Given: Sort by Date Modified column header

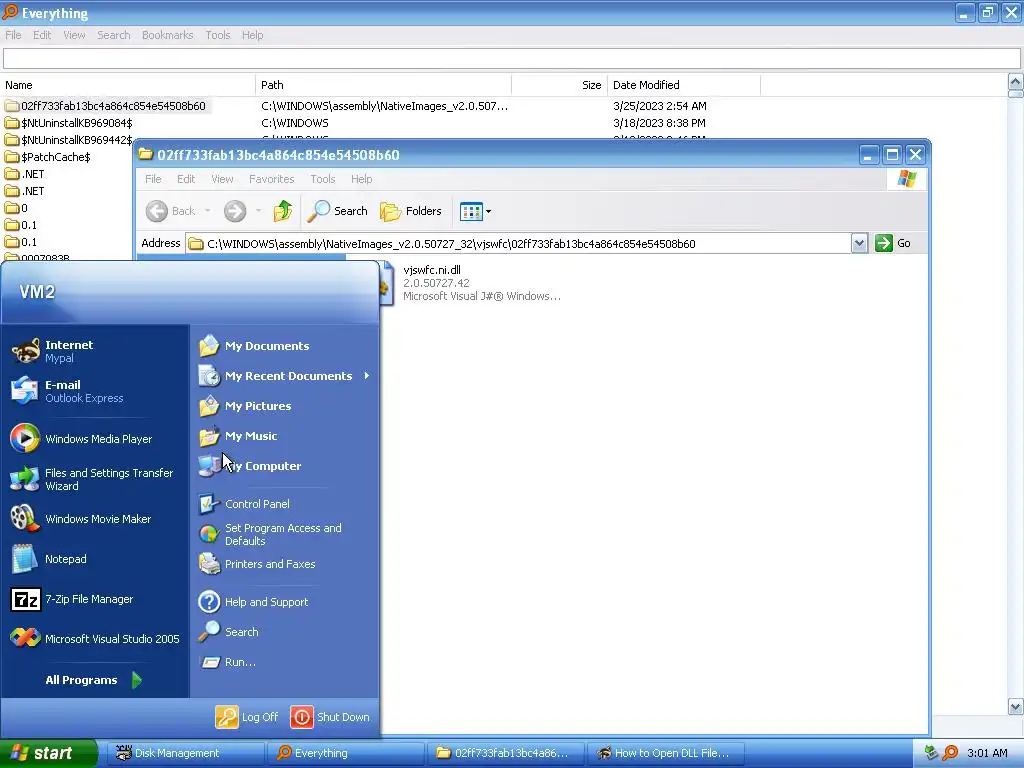Looking at the screenshot, I should point(684,85).
